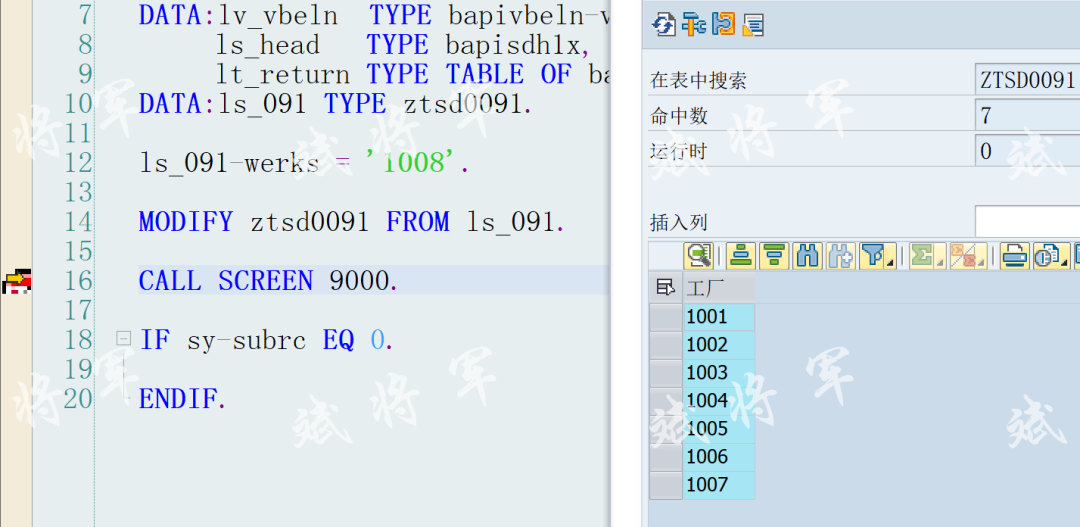
Task: Click the debugger arrow marker at line 16
Action: pos(16,280)
